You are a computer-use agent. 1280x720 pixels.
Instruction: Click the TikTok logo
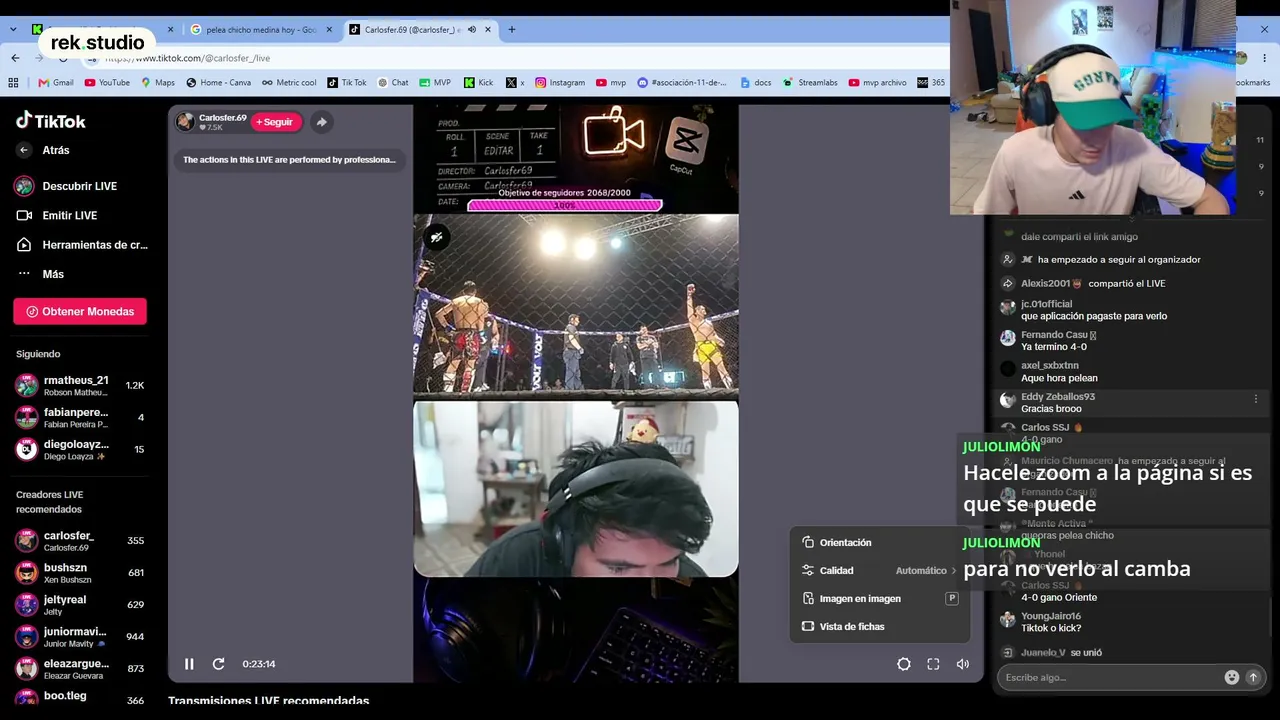pos(51,121)
